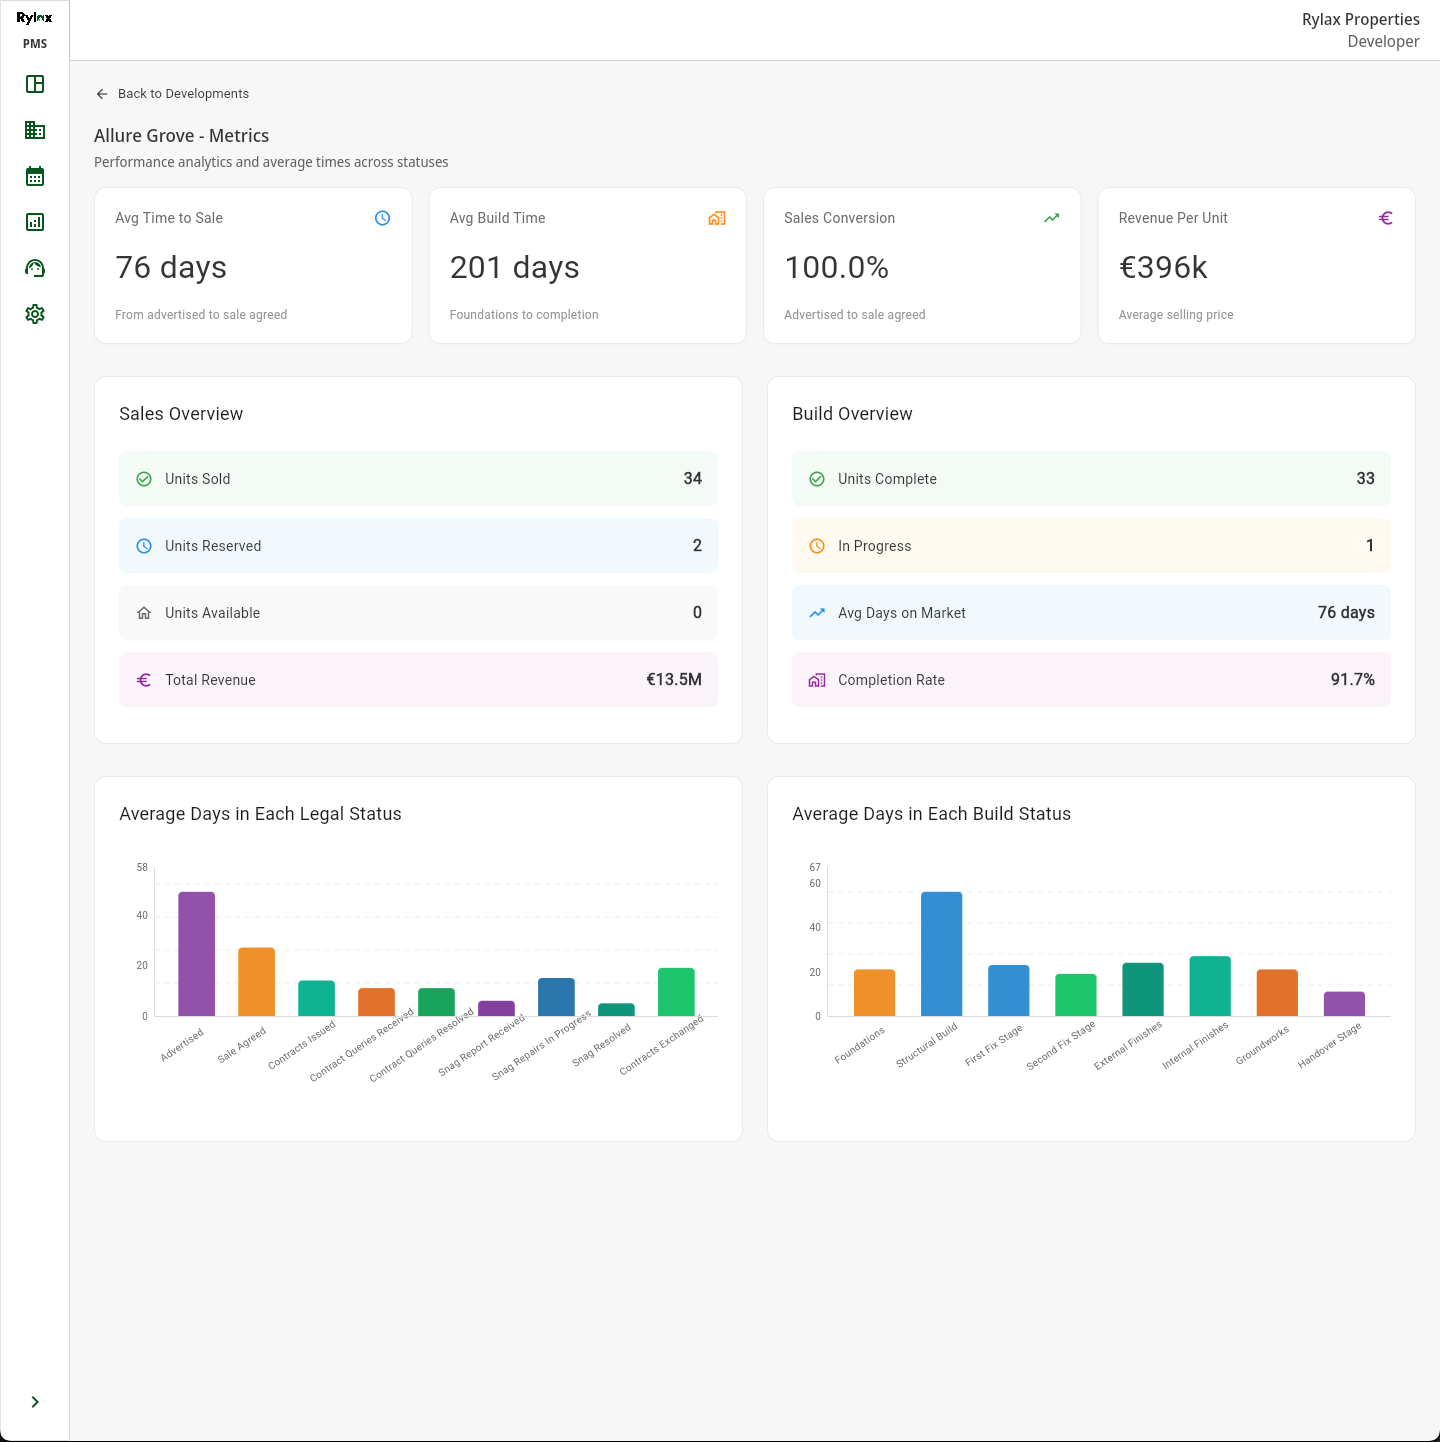Open the Calendar icon in sidebar
Screen dimensions: 1440x1442
(35, 176)
